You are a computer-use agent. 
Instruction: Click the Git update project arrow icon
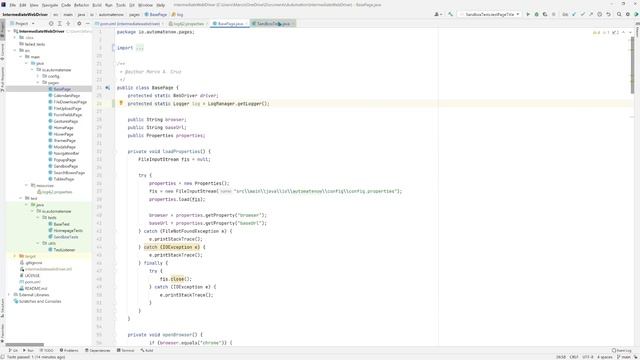pos(574,14)
